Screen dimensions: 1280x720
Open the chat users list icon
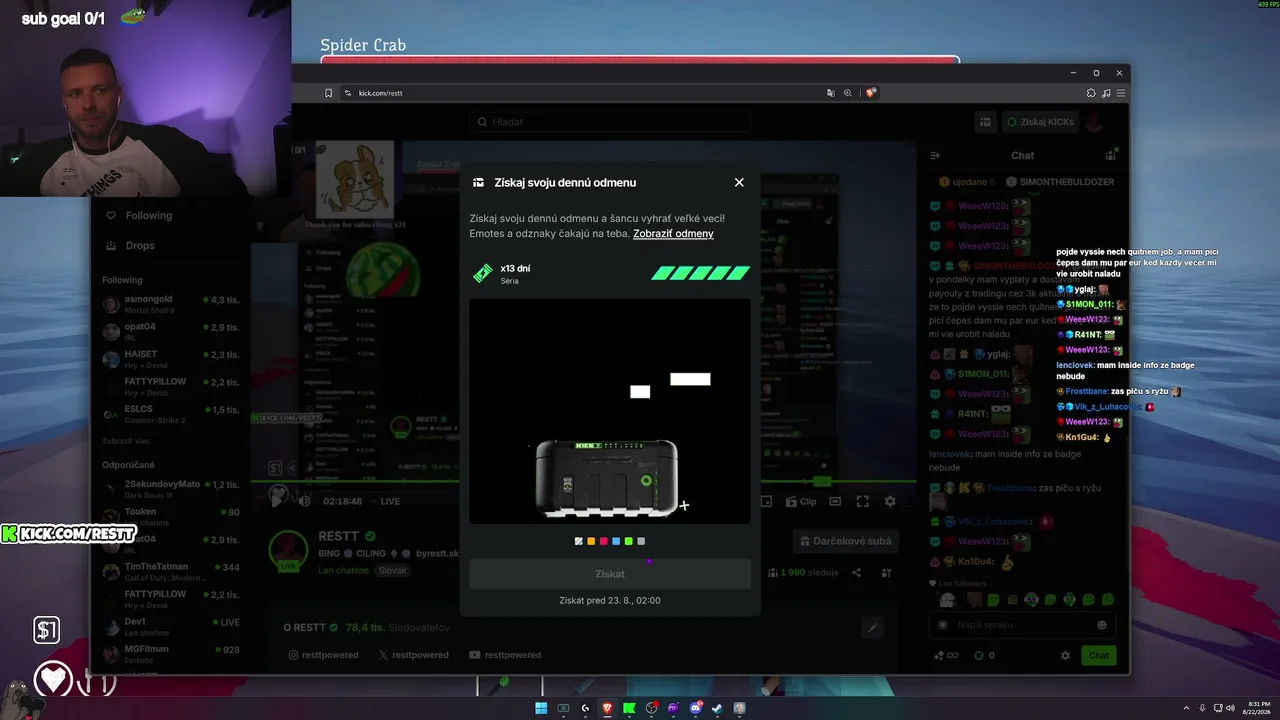point(1110,155)
